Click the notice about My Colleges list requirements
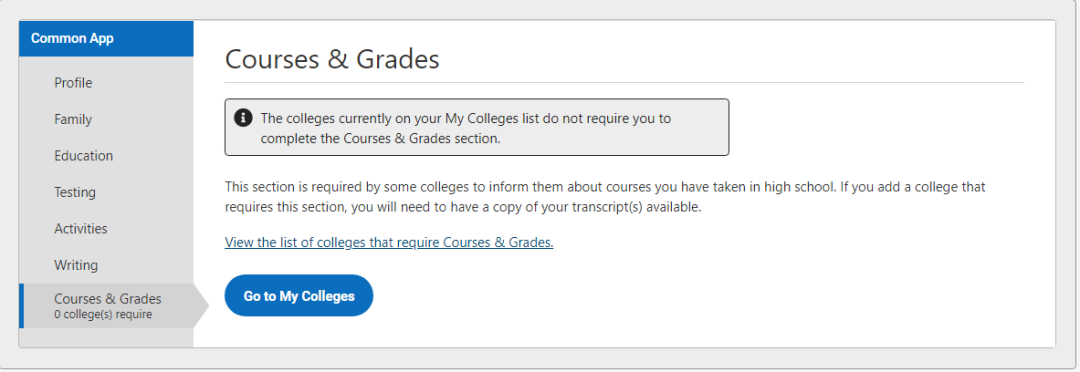This screenshot has width=1080, height=372. (477, 127)
